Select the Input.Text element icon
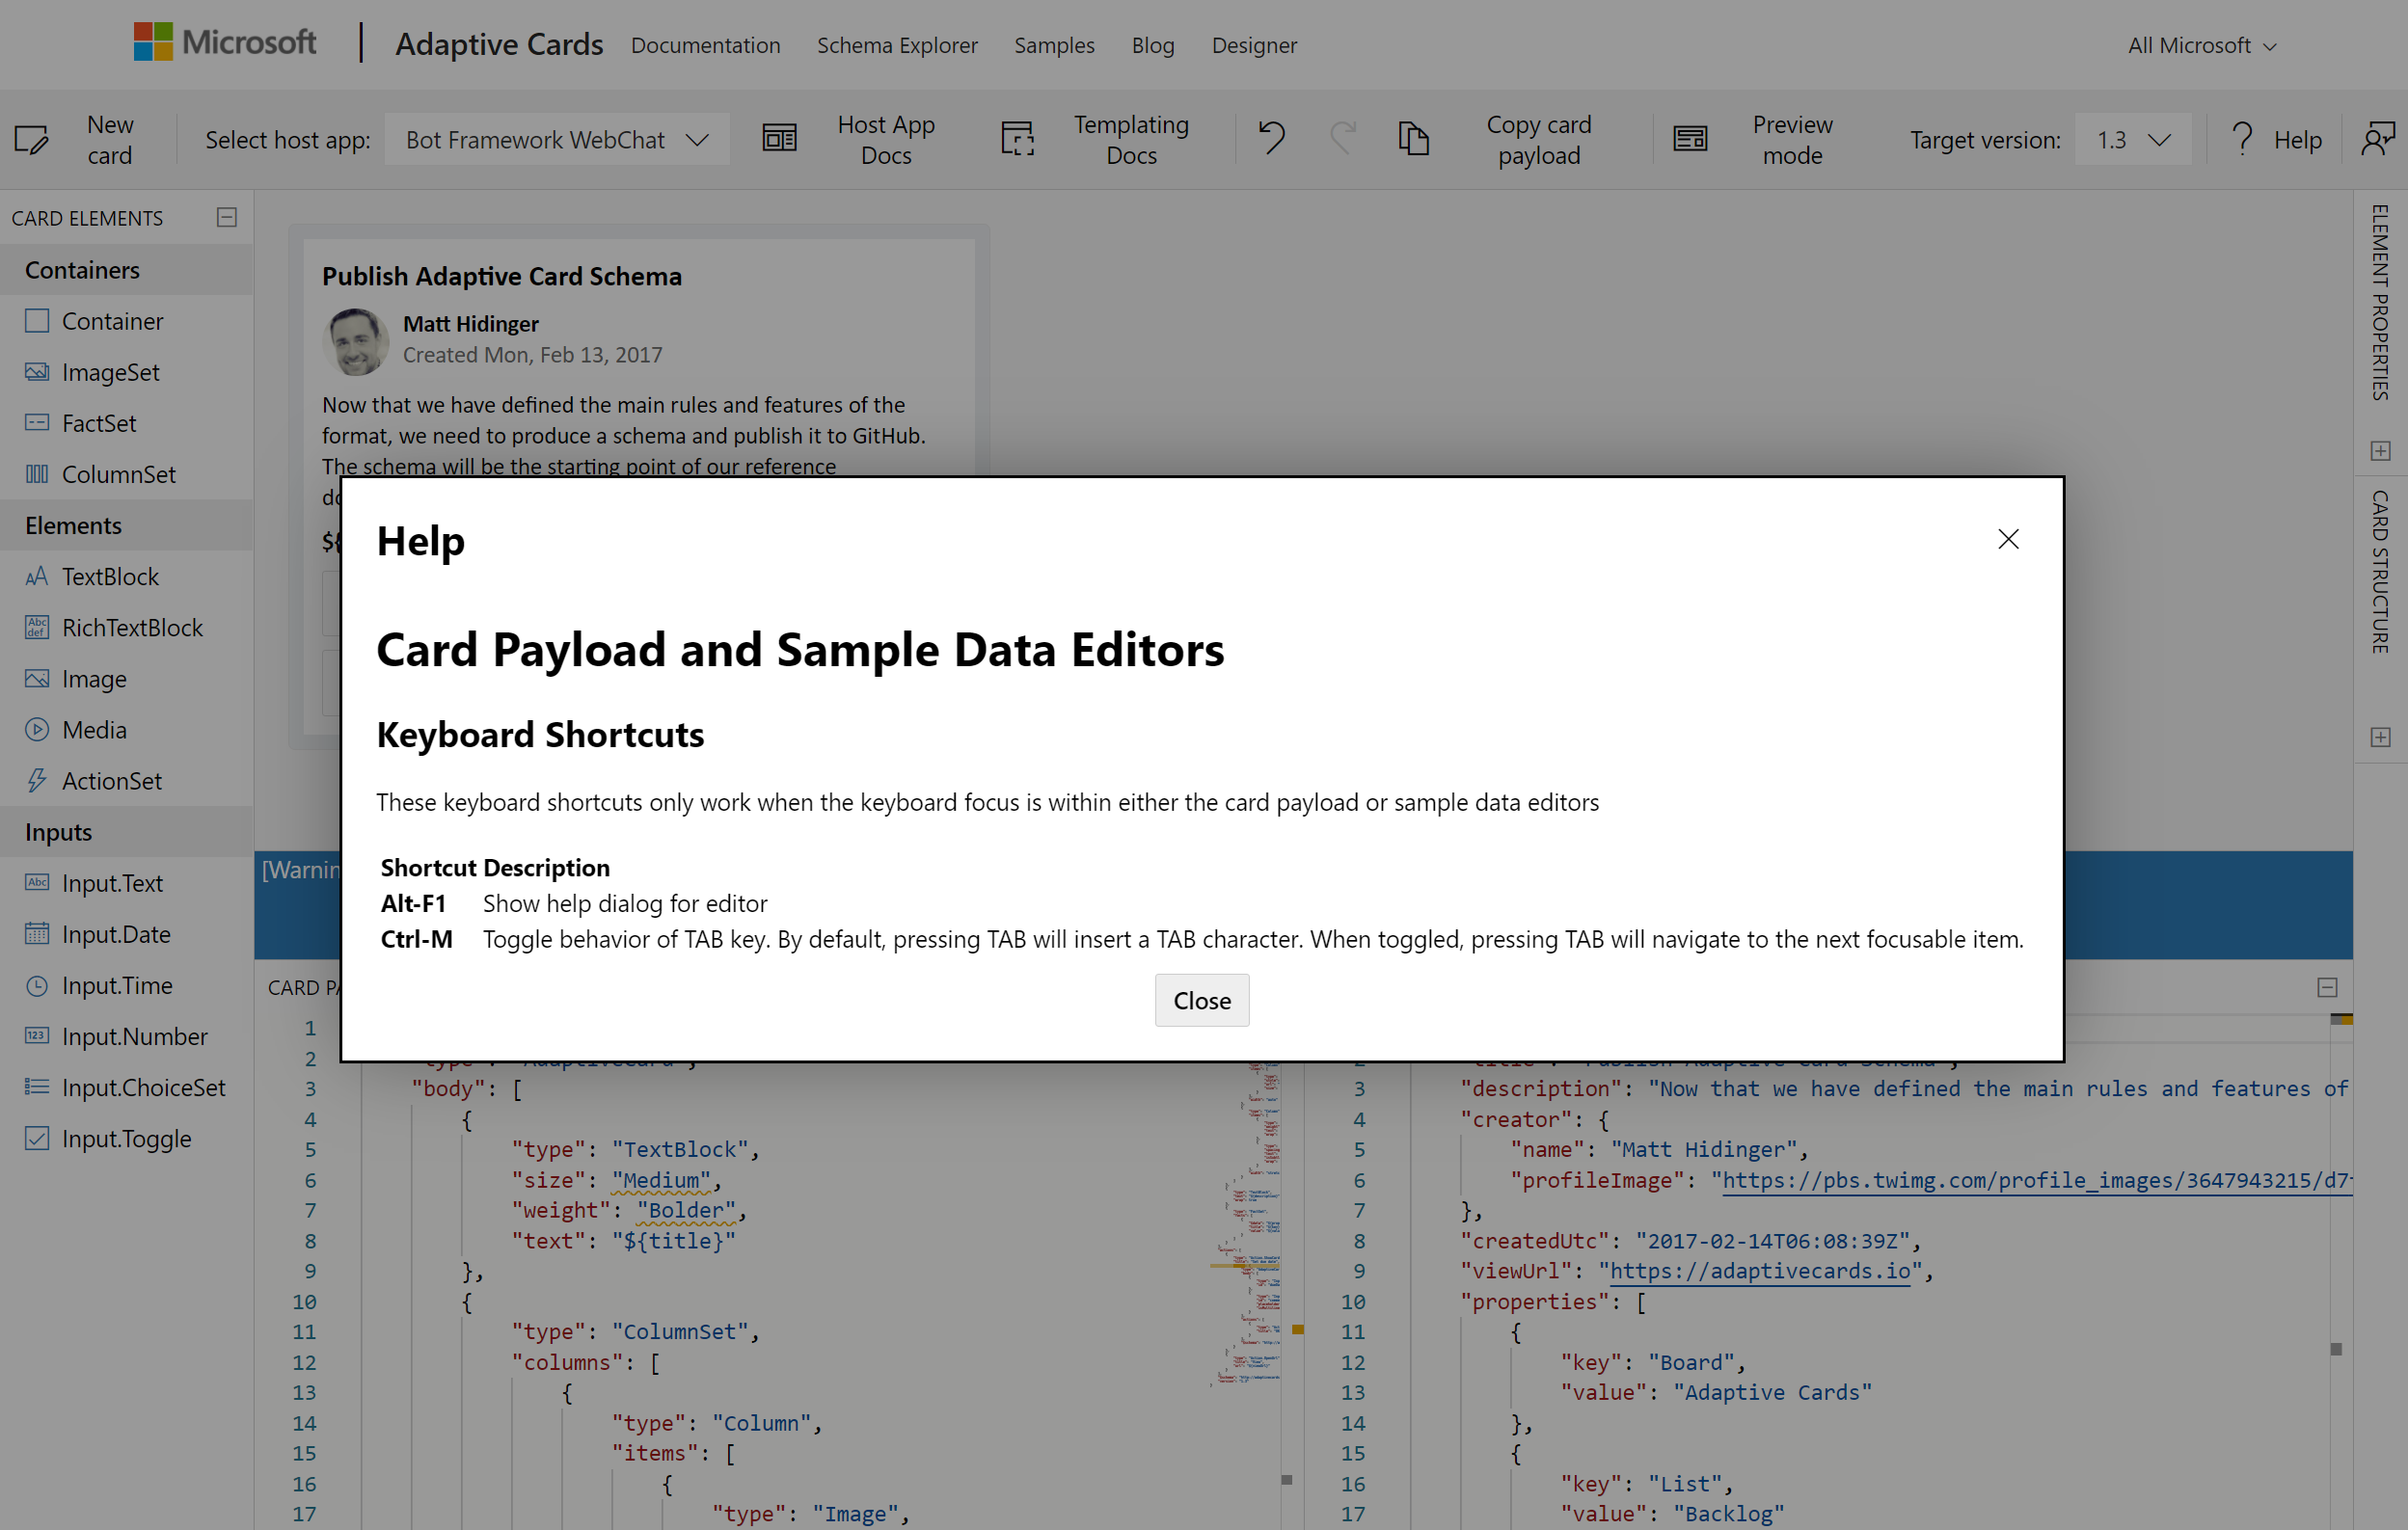The width and height of the screenshot is (2408, 1530). point(37,882)
